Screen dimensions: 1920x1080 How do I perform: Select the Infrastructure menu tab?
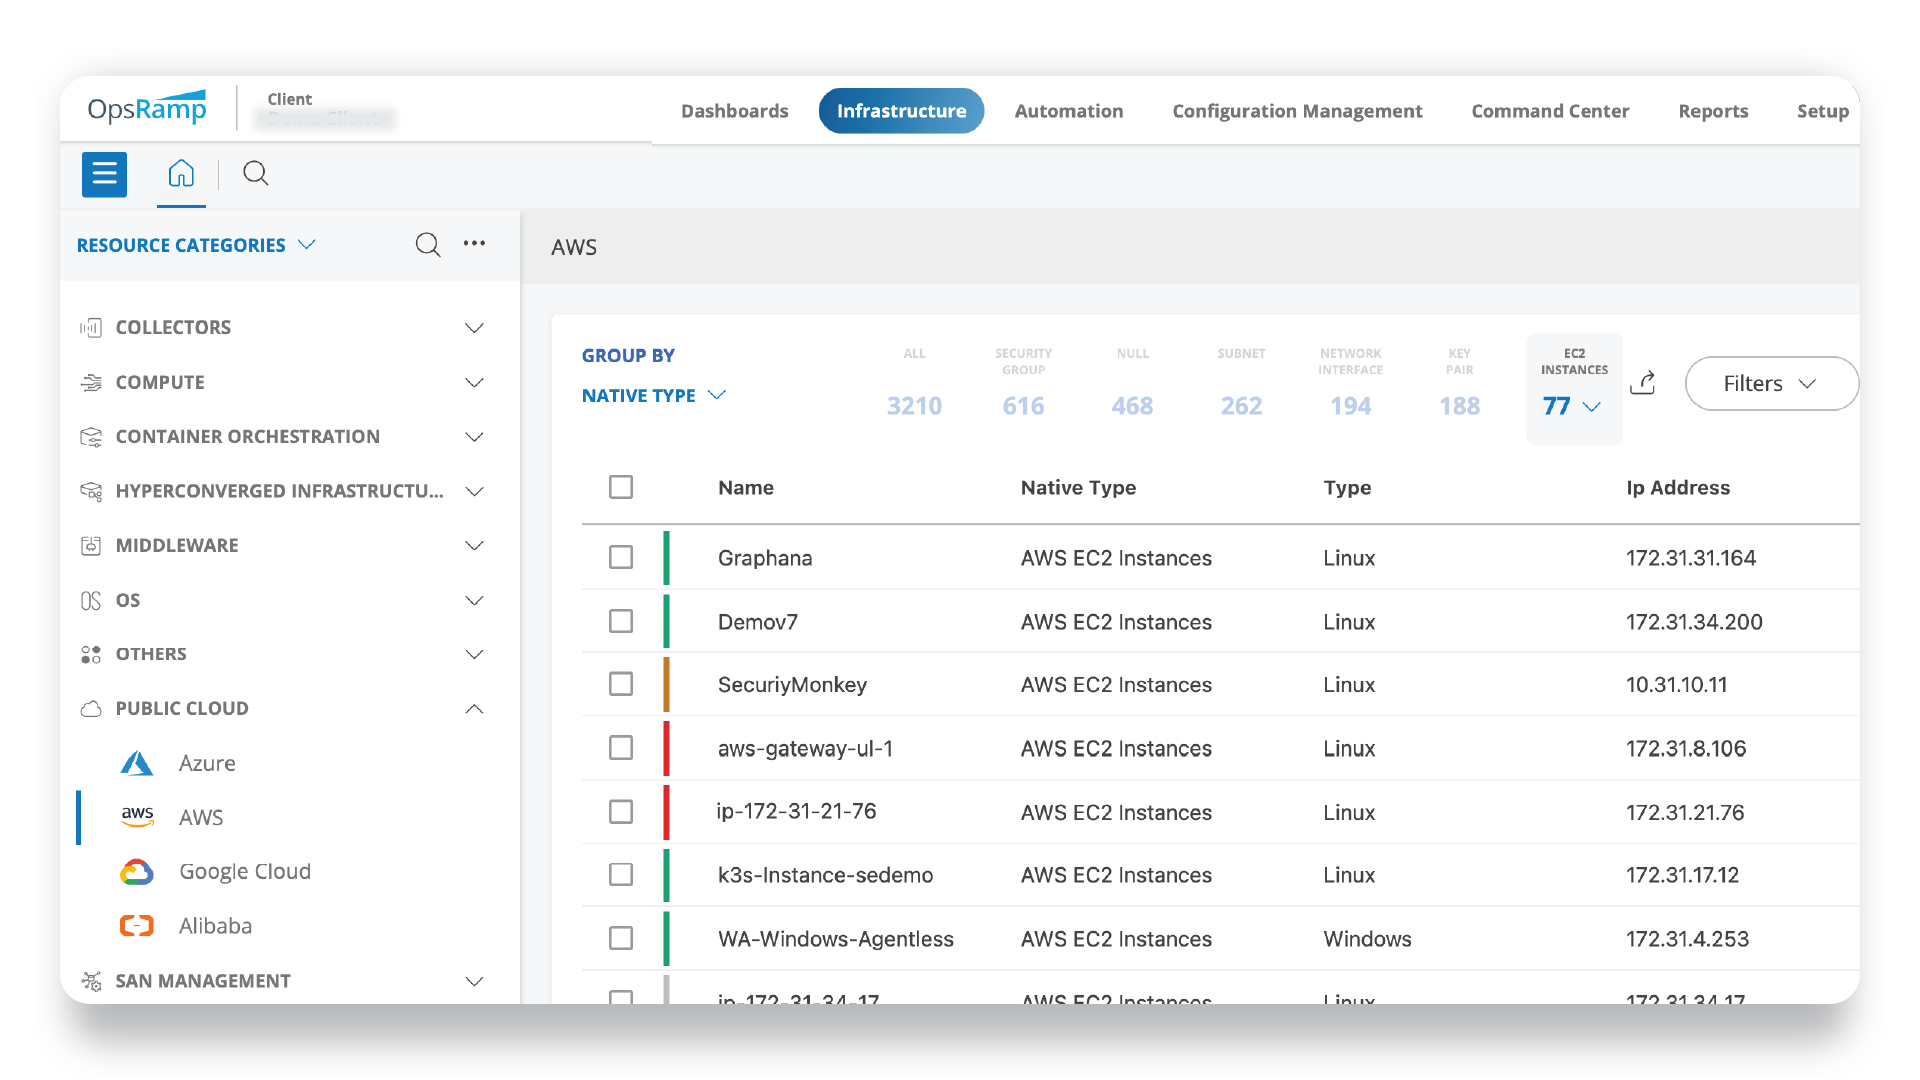click(901, 111)
